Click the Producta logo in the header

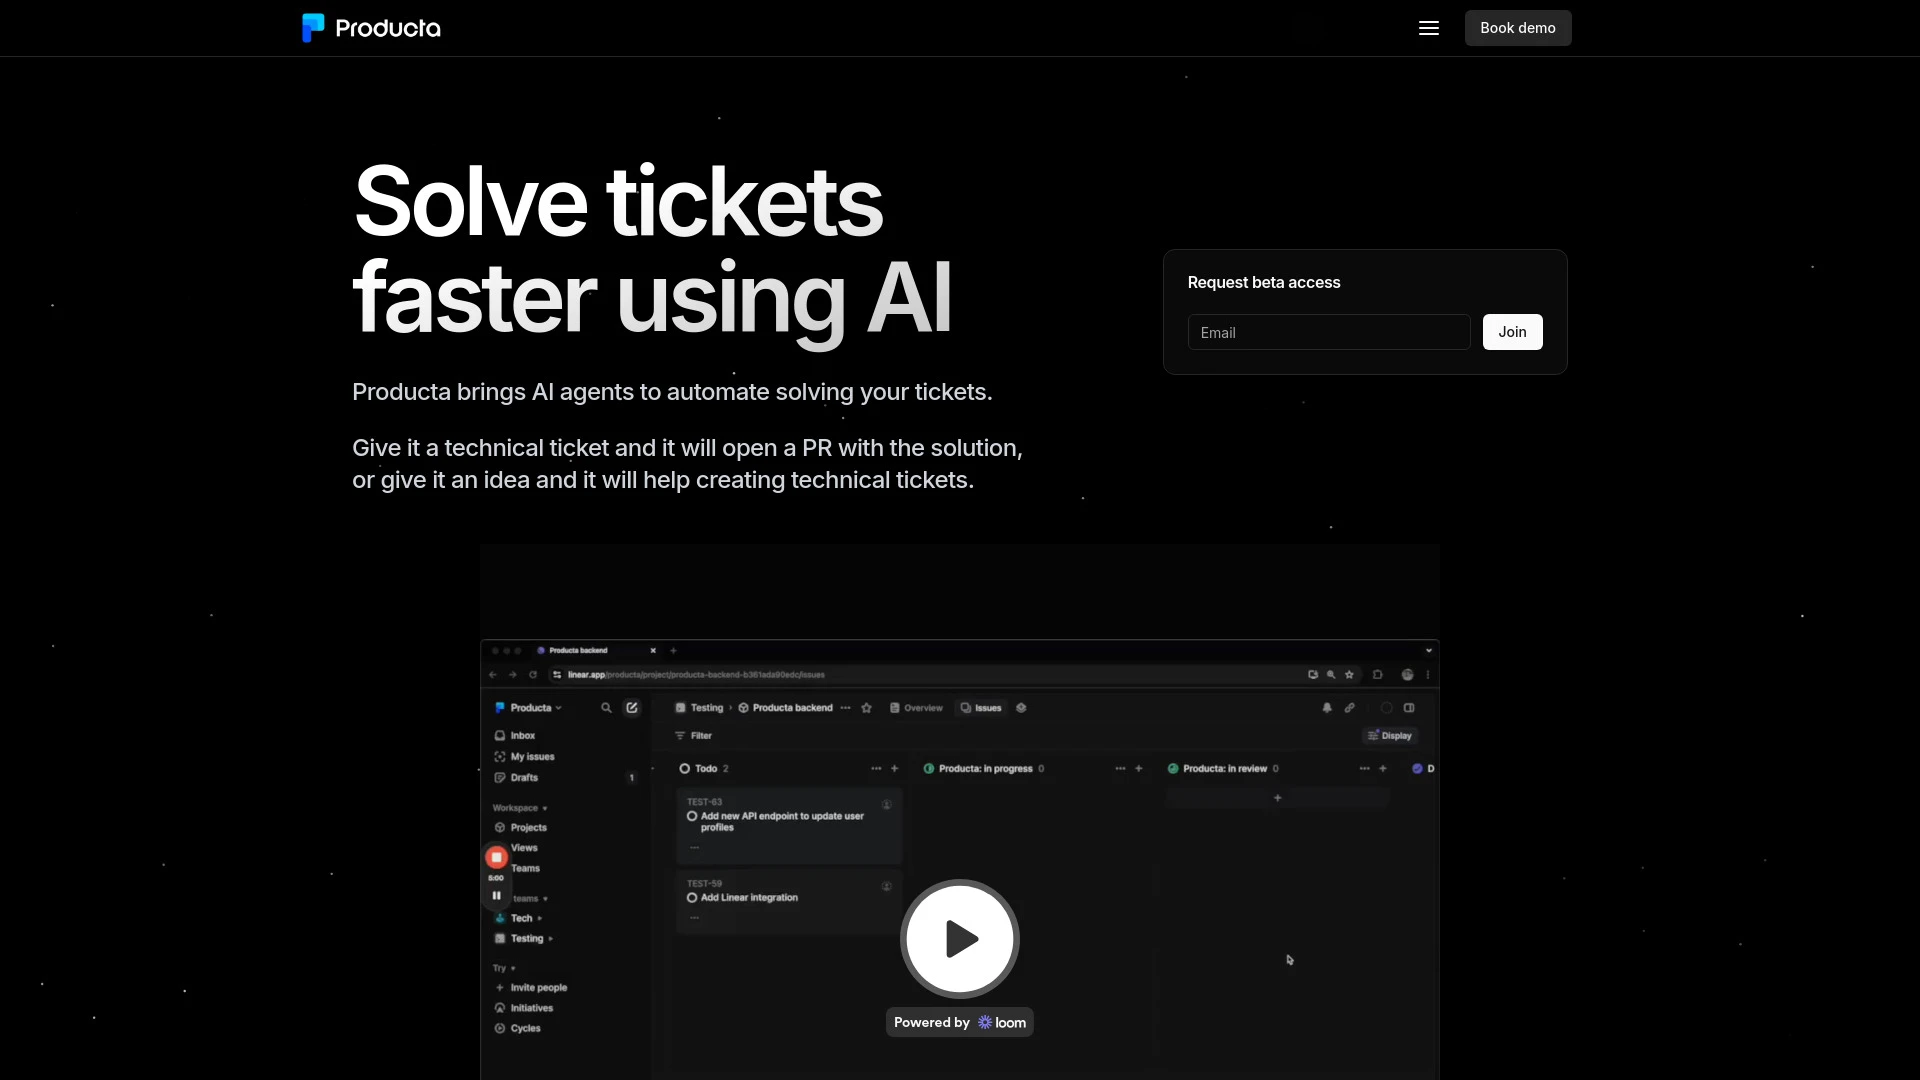tap(370, 28)
